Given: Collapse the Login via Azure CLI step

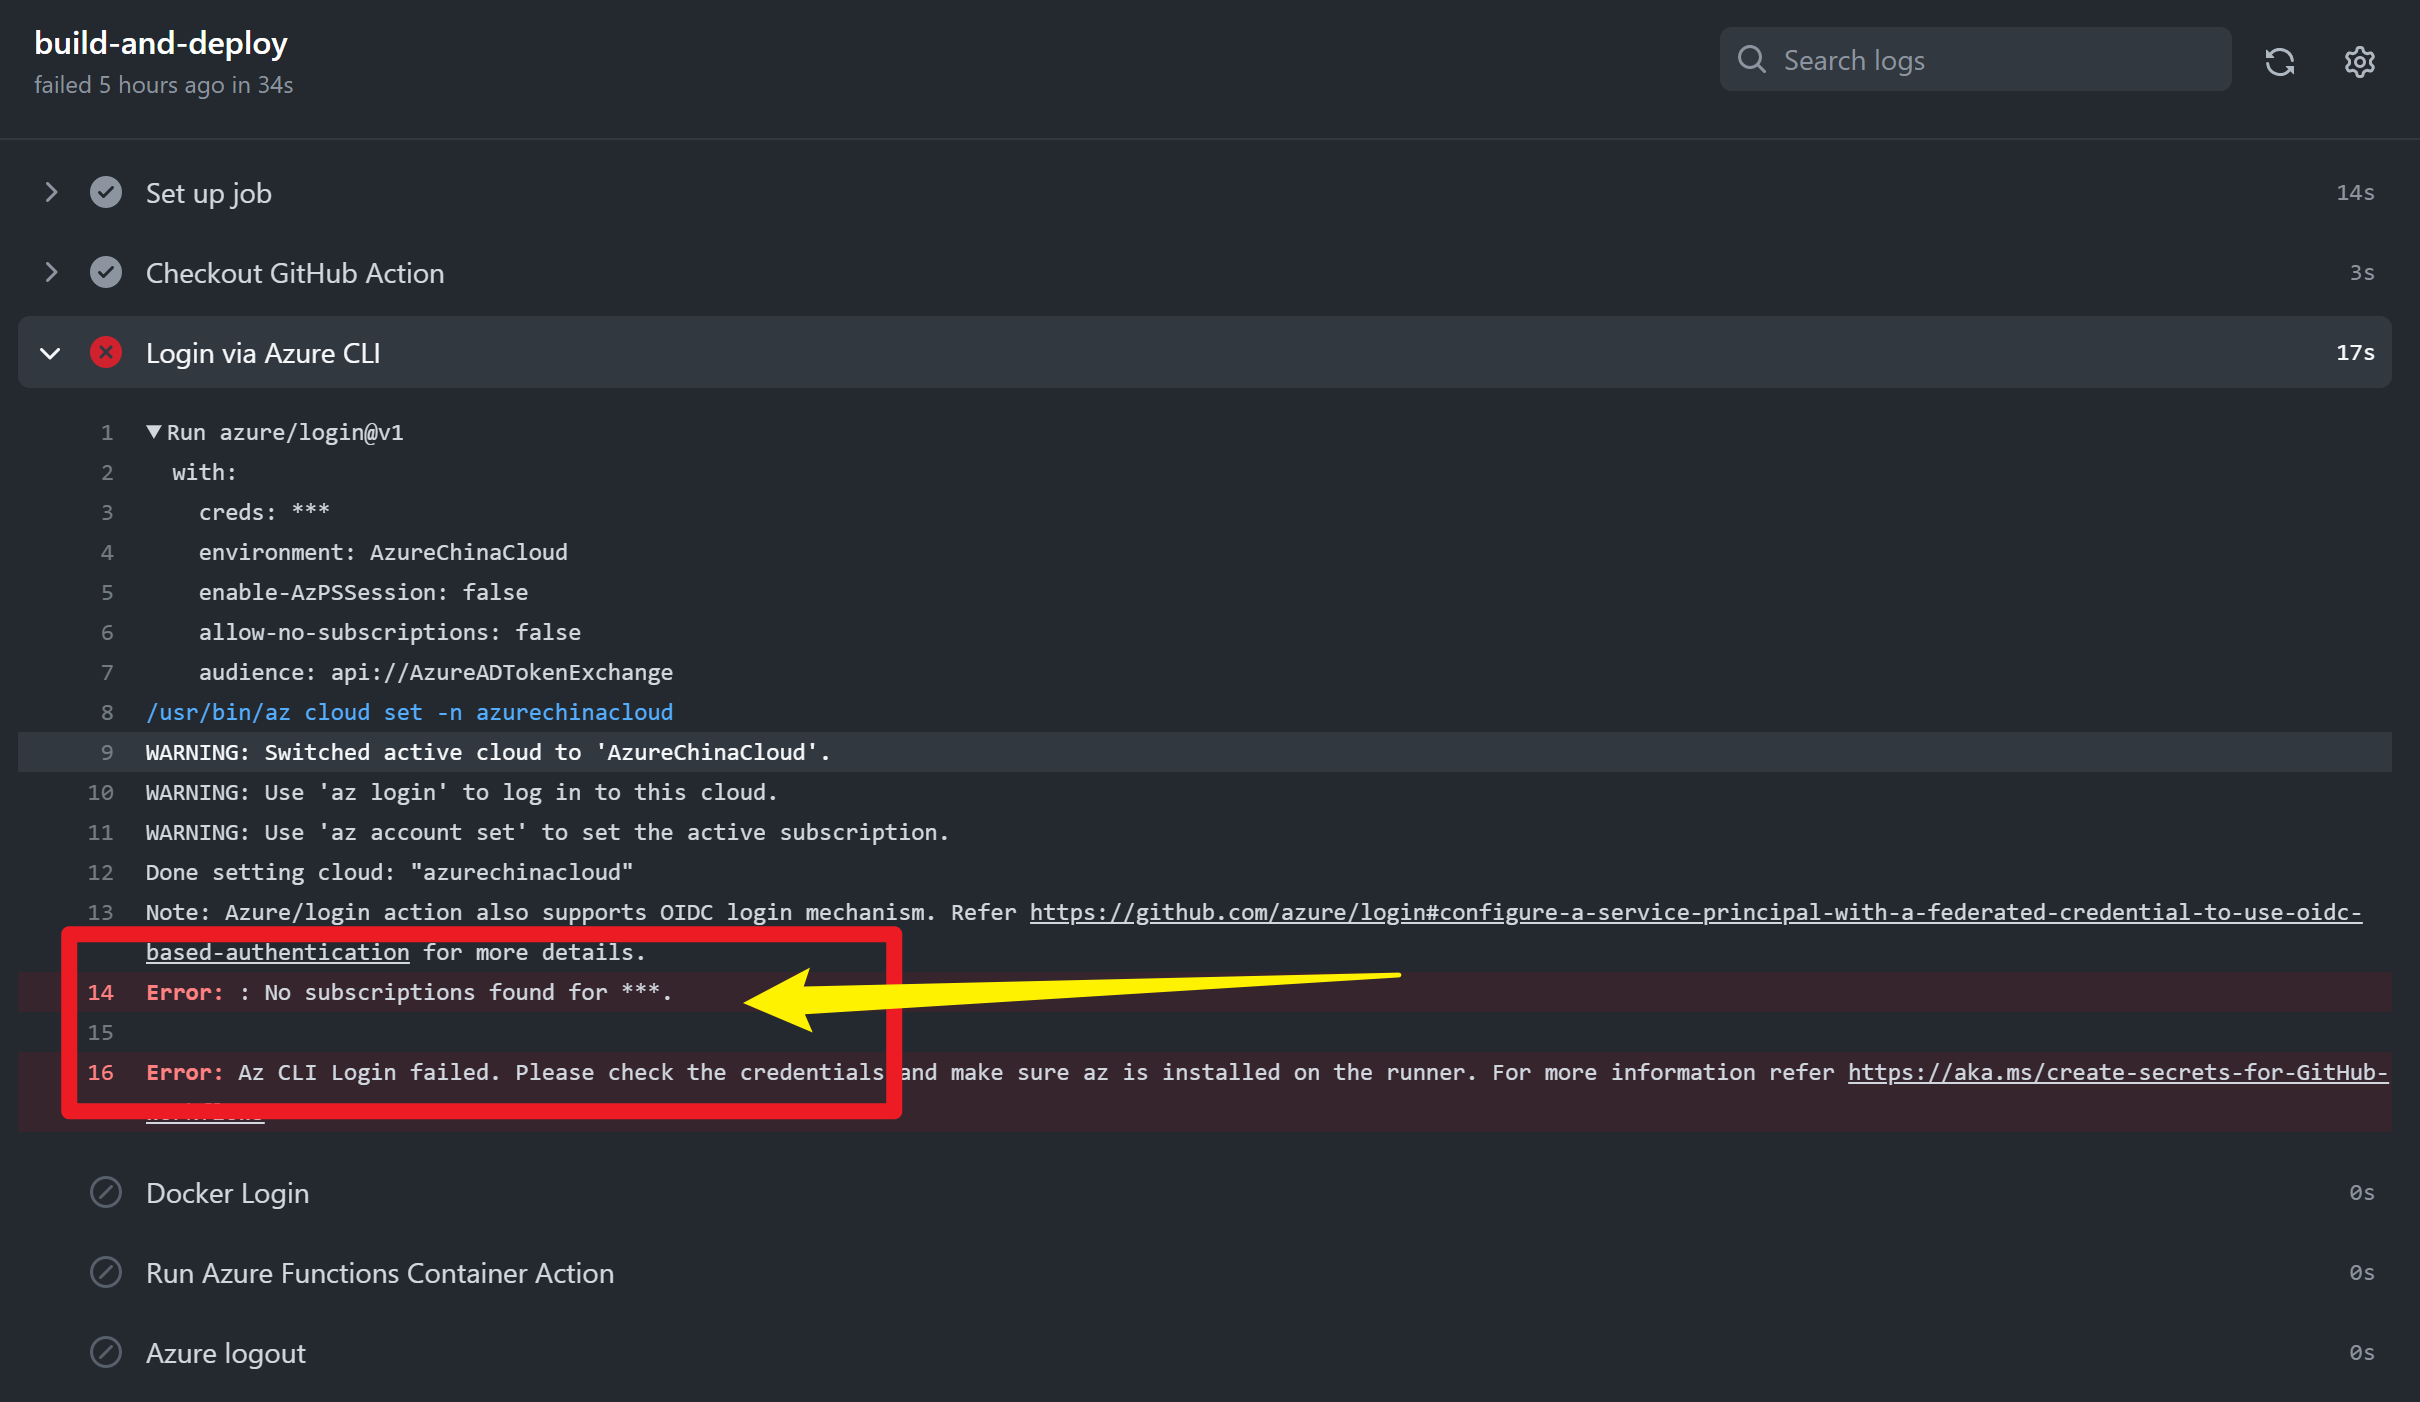Looking at the screenshot, I should 50,353.
